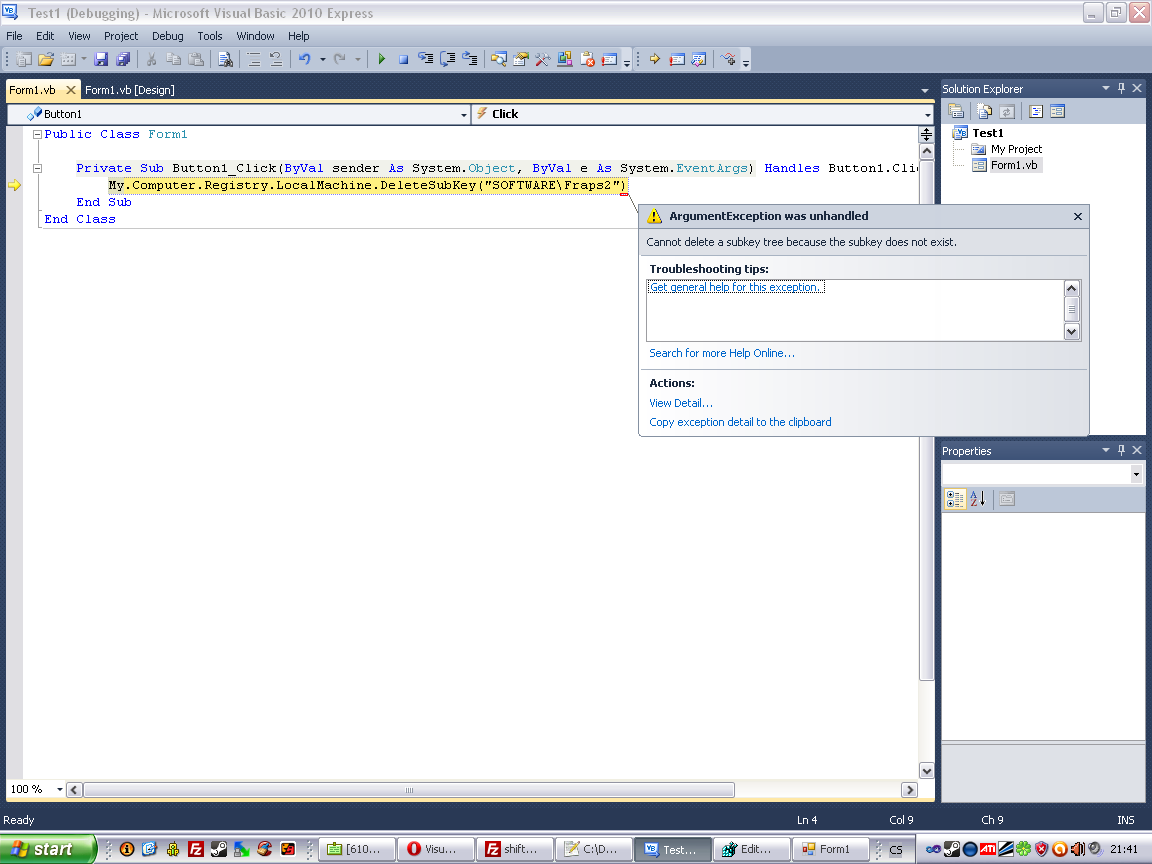Click the editor vertical scrollbar down arrow
This screenshot has width=1152, height=864.
click(926, 771)
